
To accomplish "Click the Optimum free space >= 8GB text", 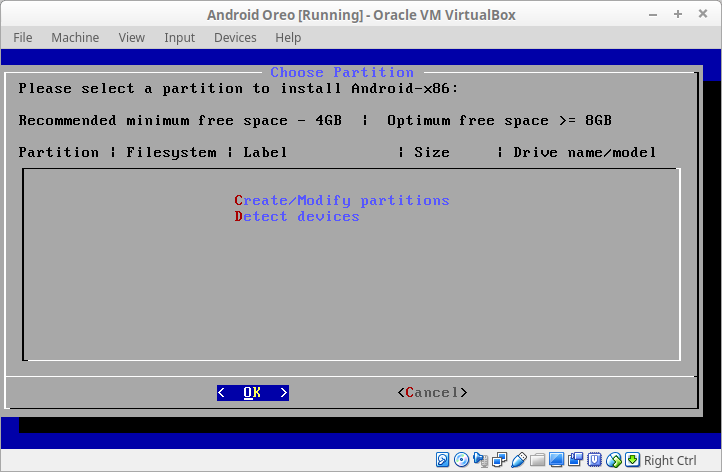I will point(499,121).
